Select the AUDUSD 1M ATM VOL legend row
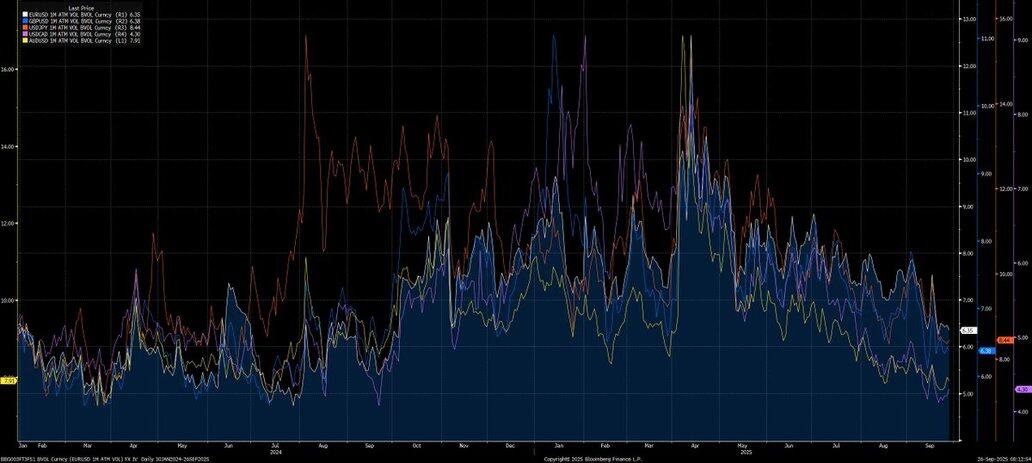This screenshot has height=463, width=1032. pyautogui.click(x=81, y=41)
